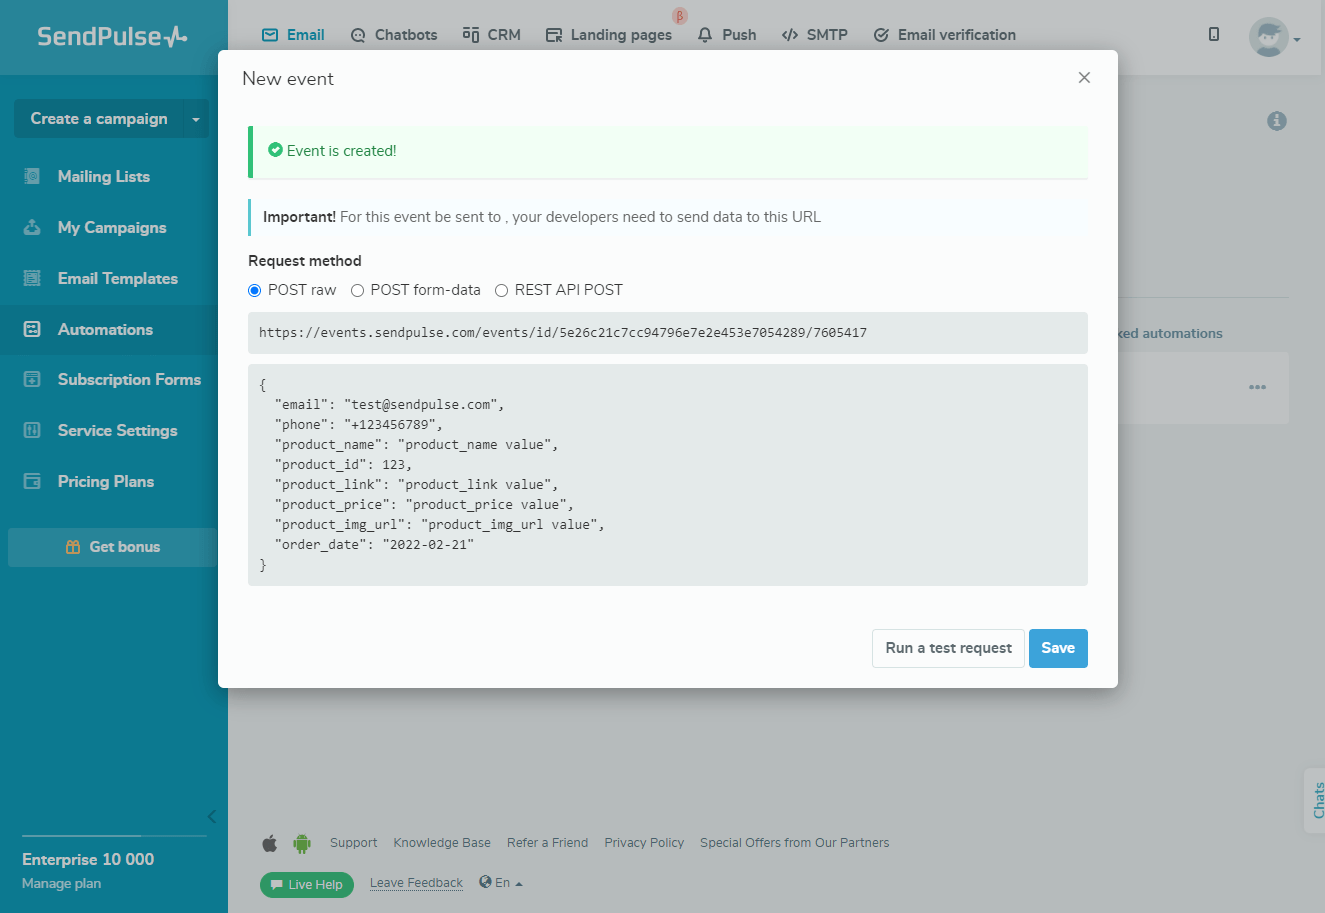Select the POST form-data radio option
Viewport: 1325px width, 913px height.
click(357, 290)
